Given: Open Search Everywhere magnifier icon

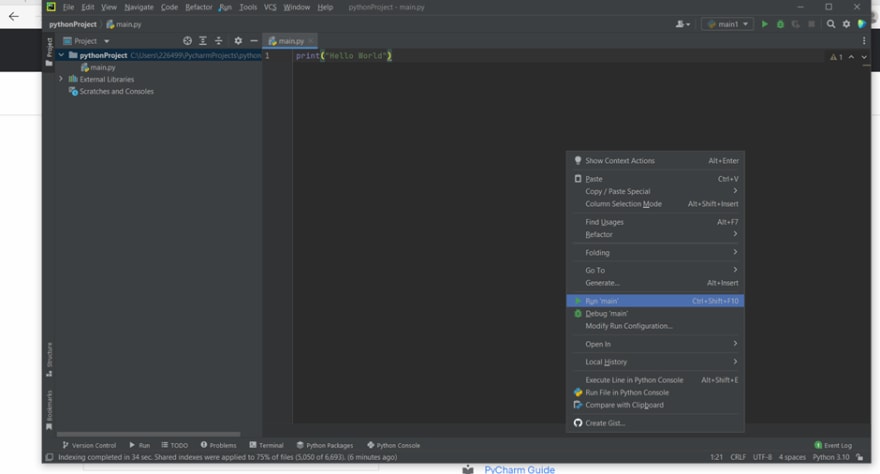Looking at the screenshot, I should [x=831, y=24].
